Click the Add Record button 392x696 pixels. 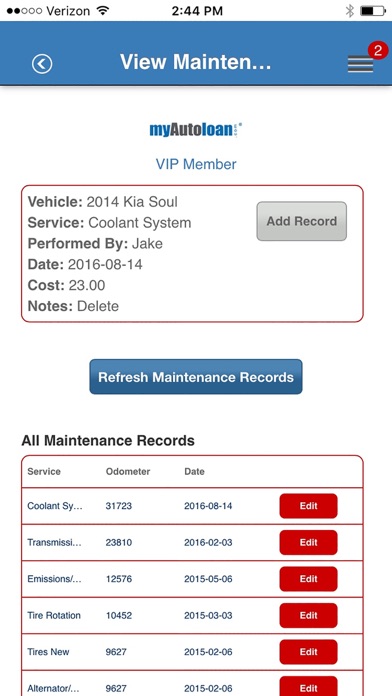click(x=301, y=221)
